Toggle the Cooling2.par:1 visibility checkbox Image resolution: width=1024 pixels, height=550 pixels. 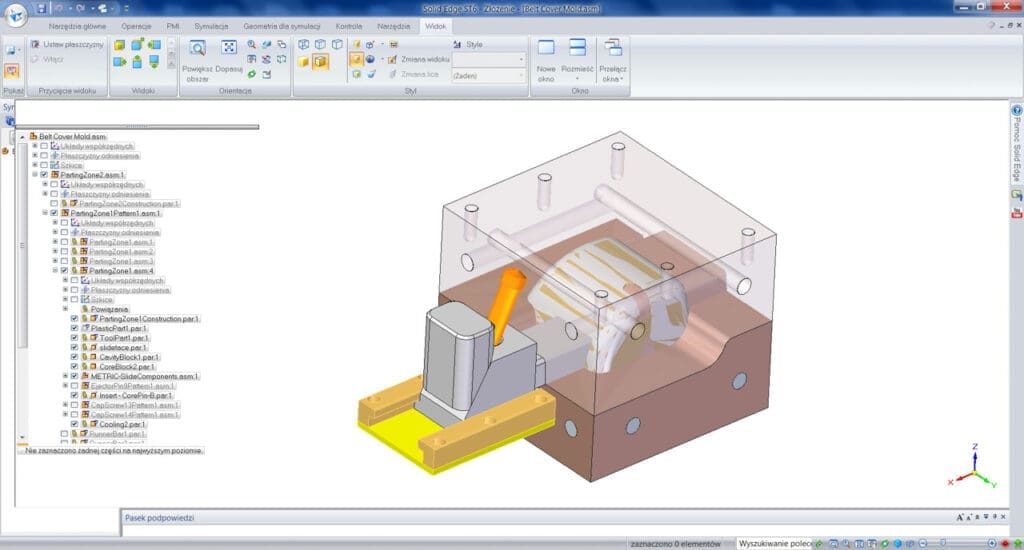click(x=75, y=424)
